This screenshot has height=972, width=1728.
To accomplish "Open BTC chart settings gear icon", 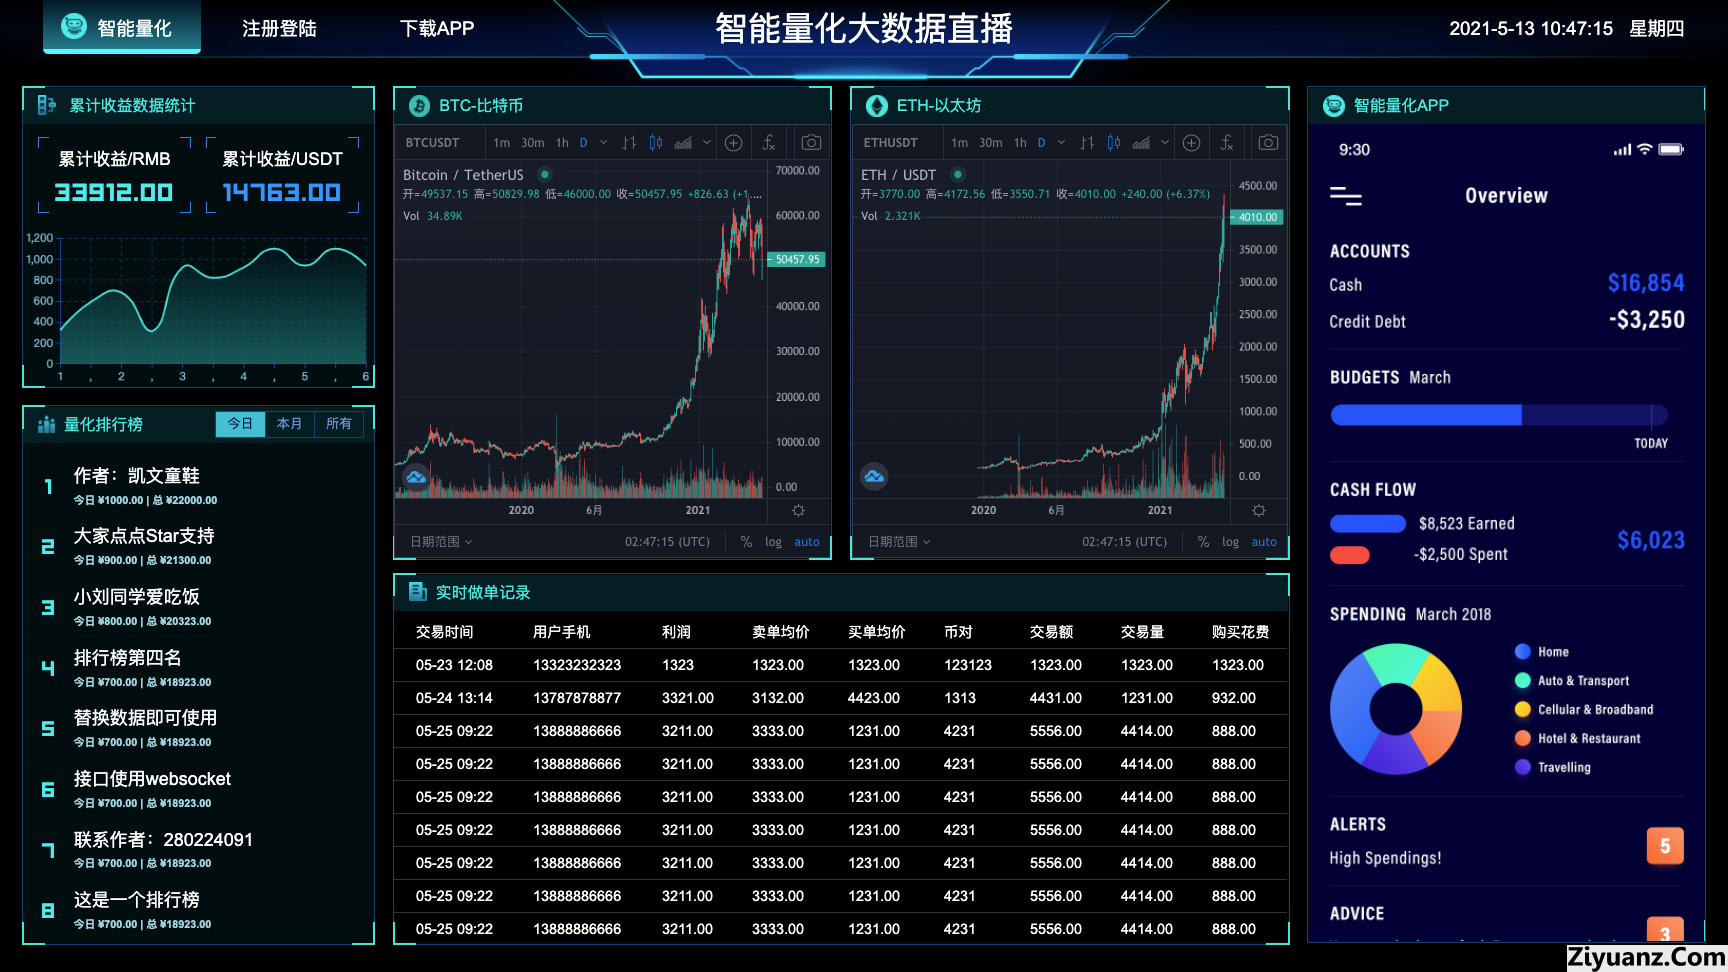I will (x=798, y=510).
